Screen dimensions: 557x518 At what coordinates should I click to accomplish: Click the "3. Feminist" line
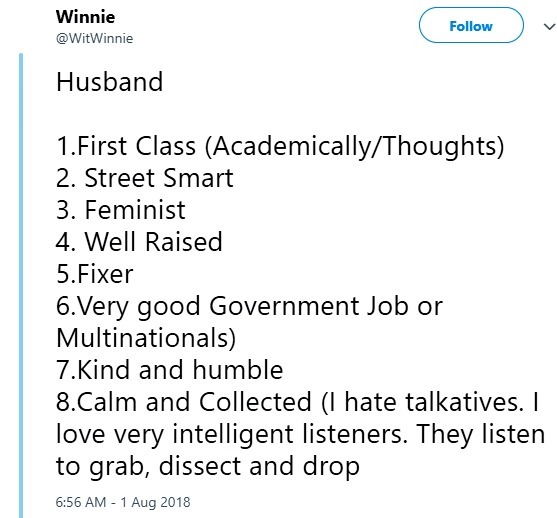pos(121,210)
